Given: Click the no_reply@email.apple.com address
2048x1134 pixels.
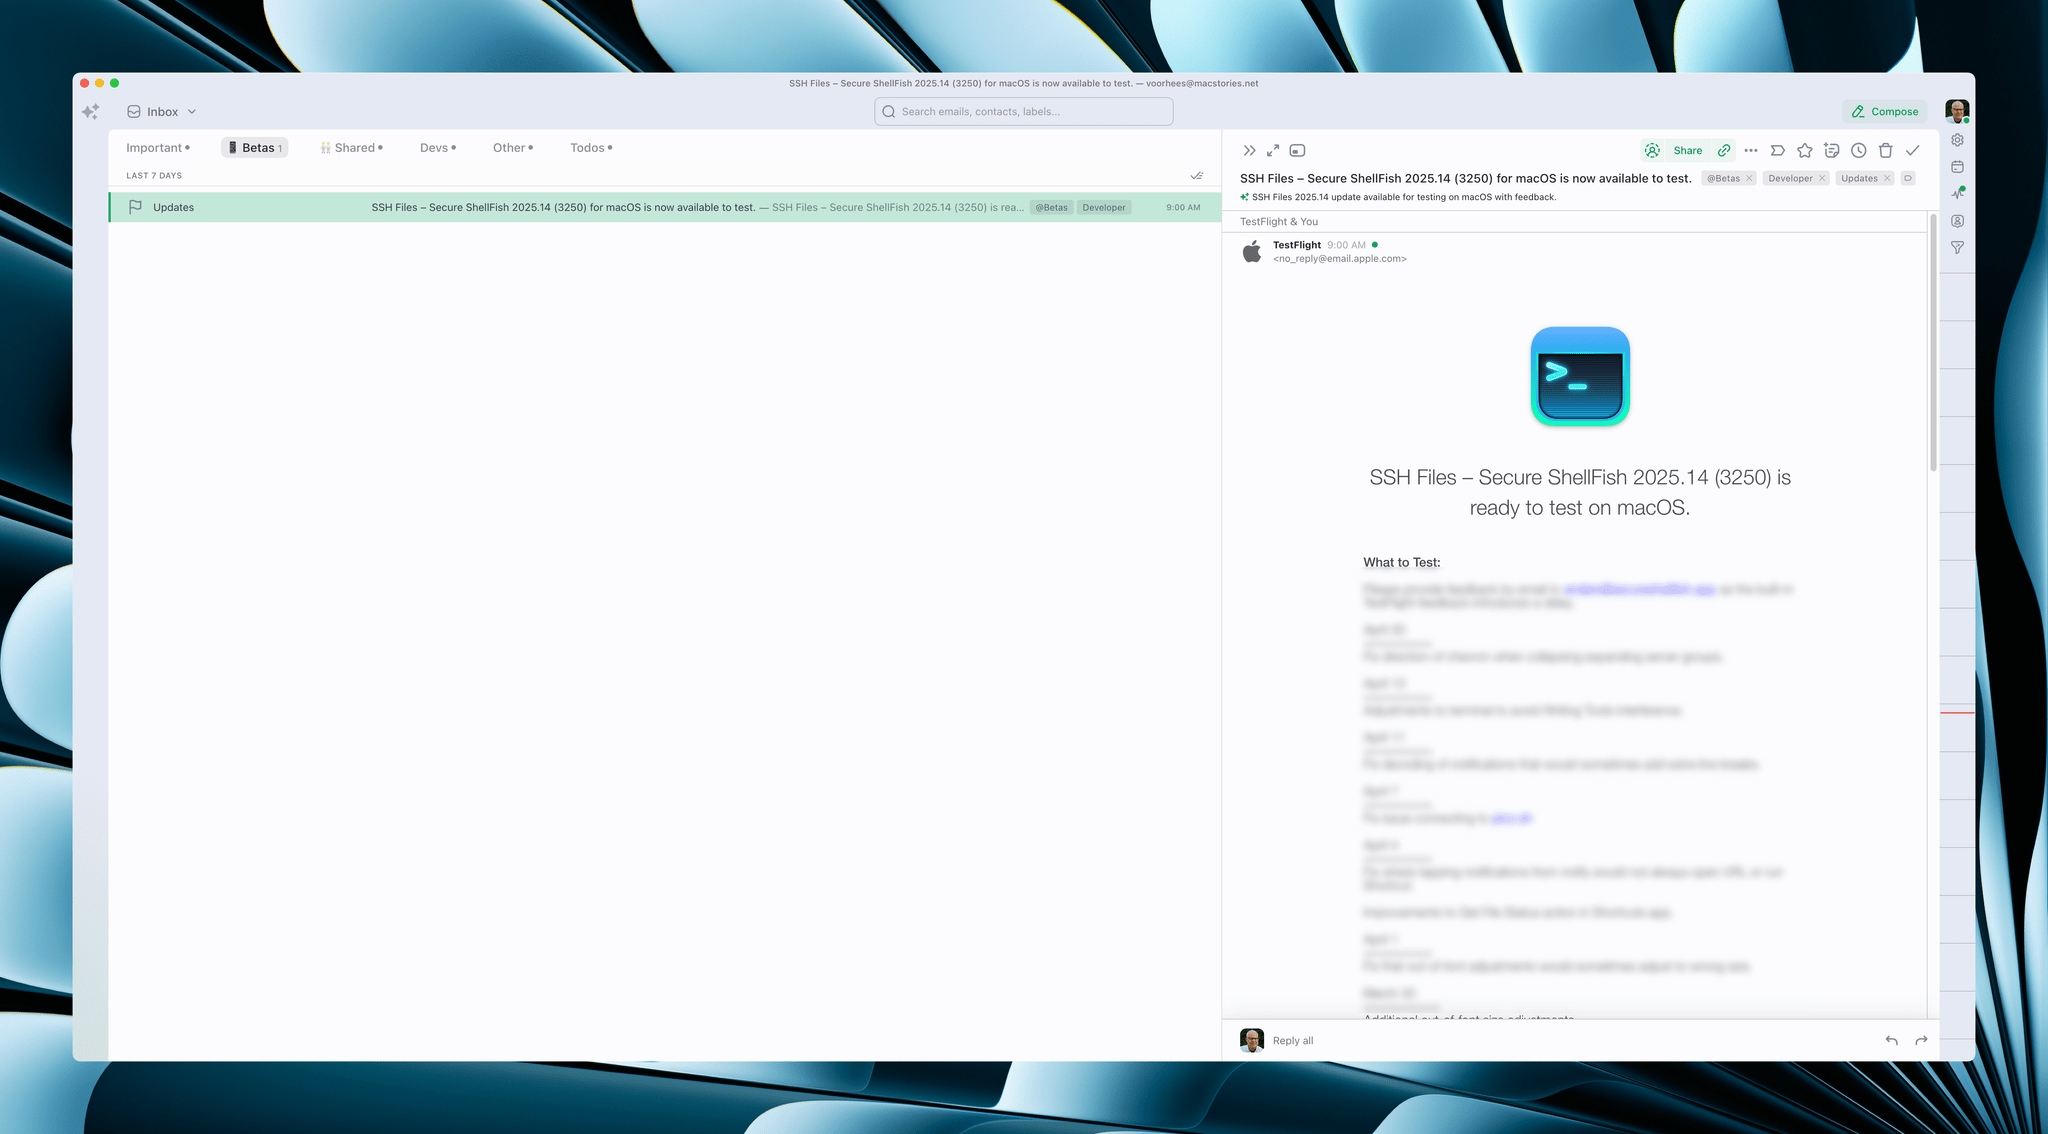Looking at the screenshot, I should [1340, 259].
